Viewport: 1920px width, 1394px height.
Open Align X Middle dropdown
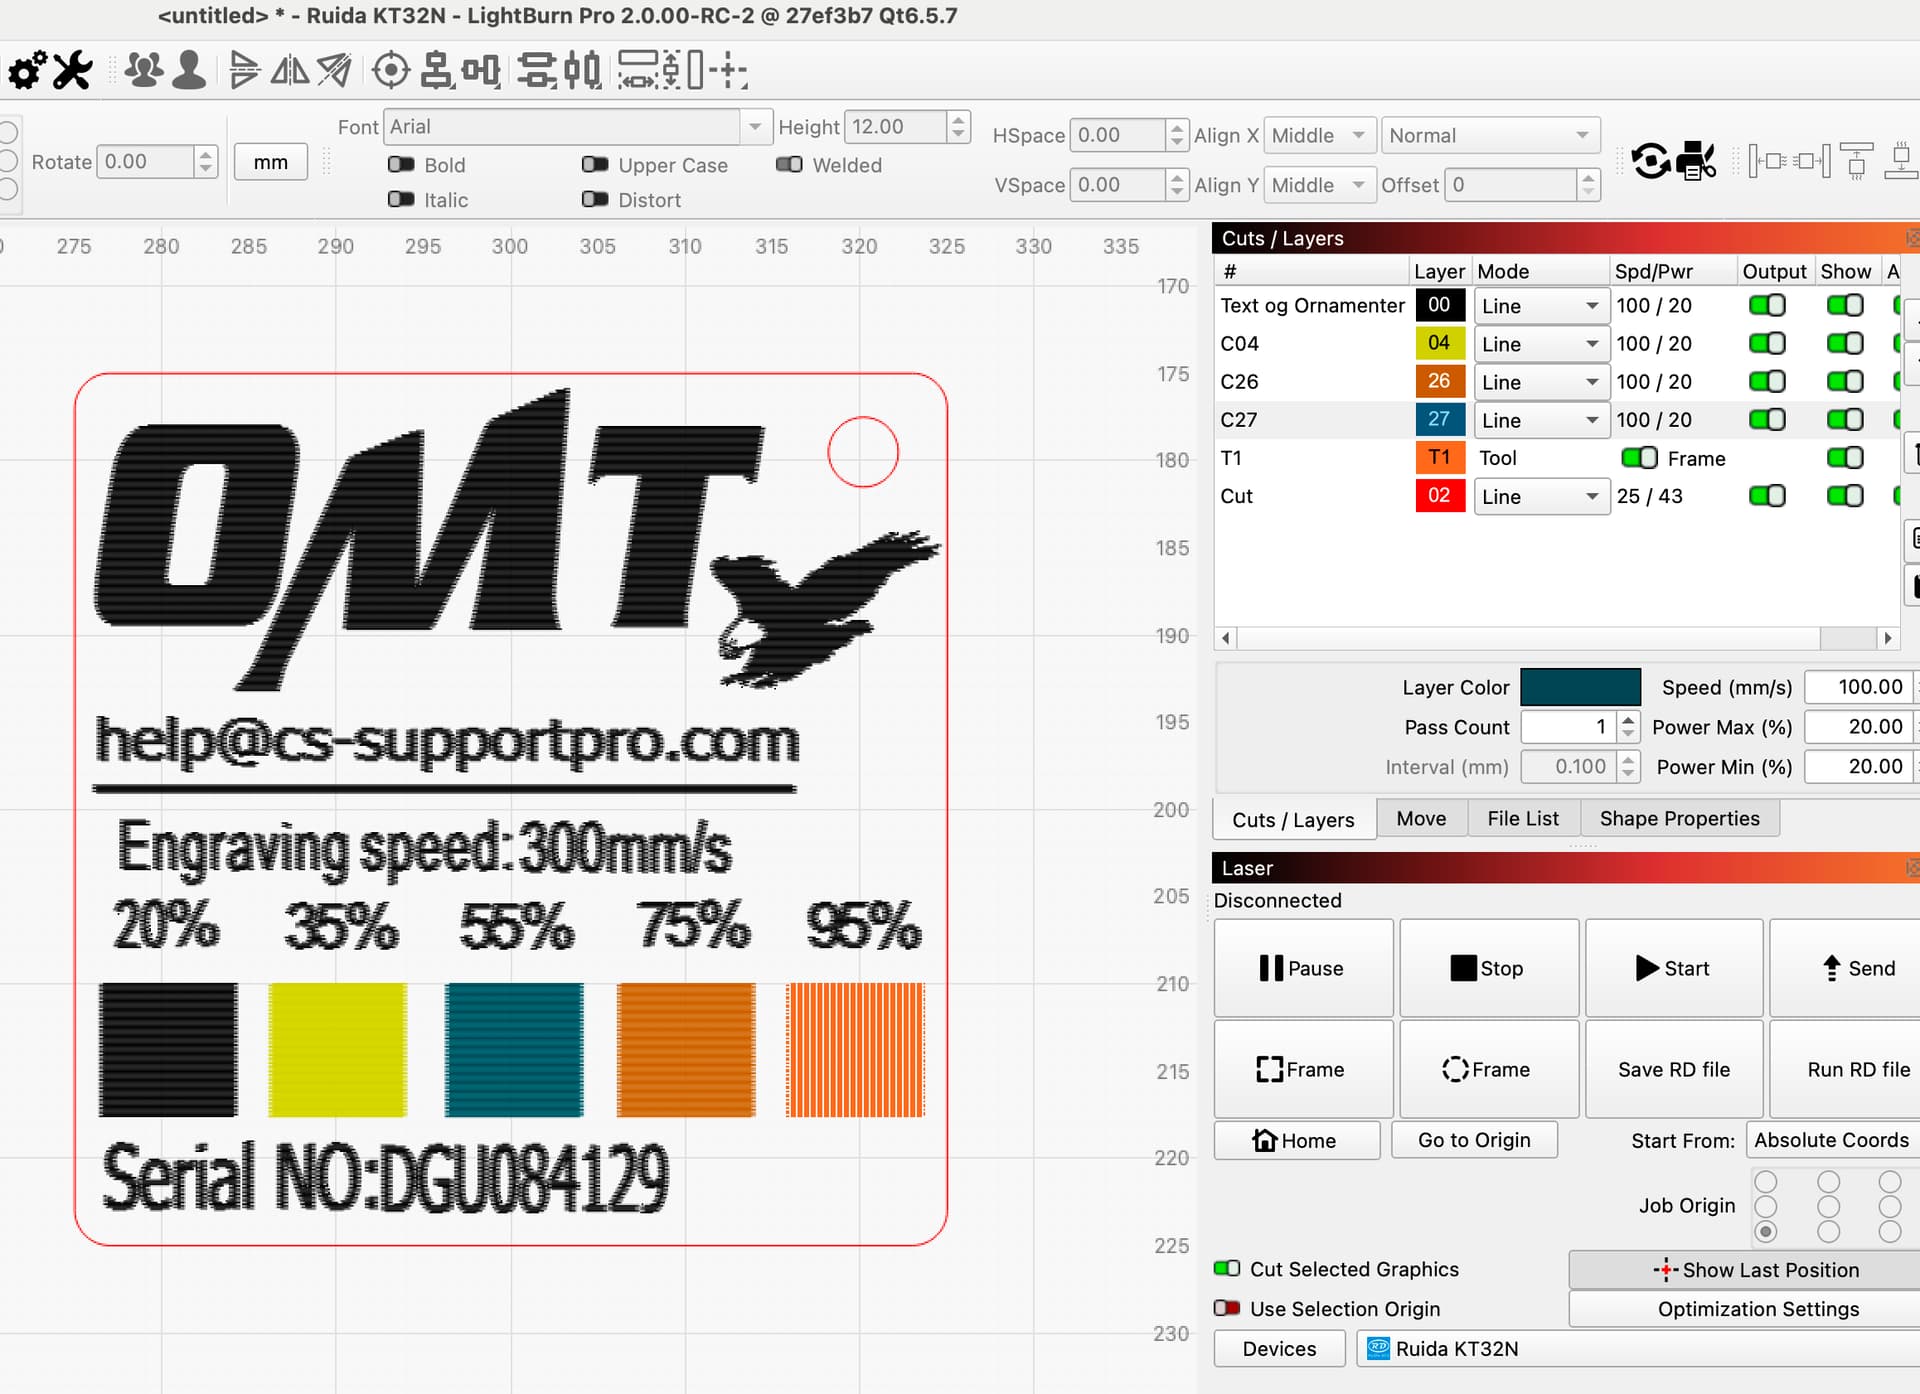tap(1319, 135)
